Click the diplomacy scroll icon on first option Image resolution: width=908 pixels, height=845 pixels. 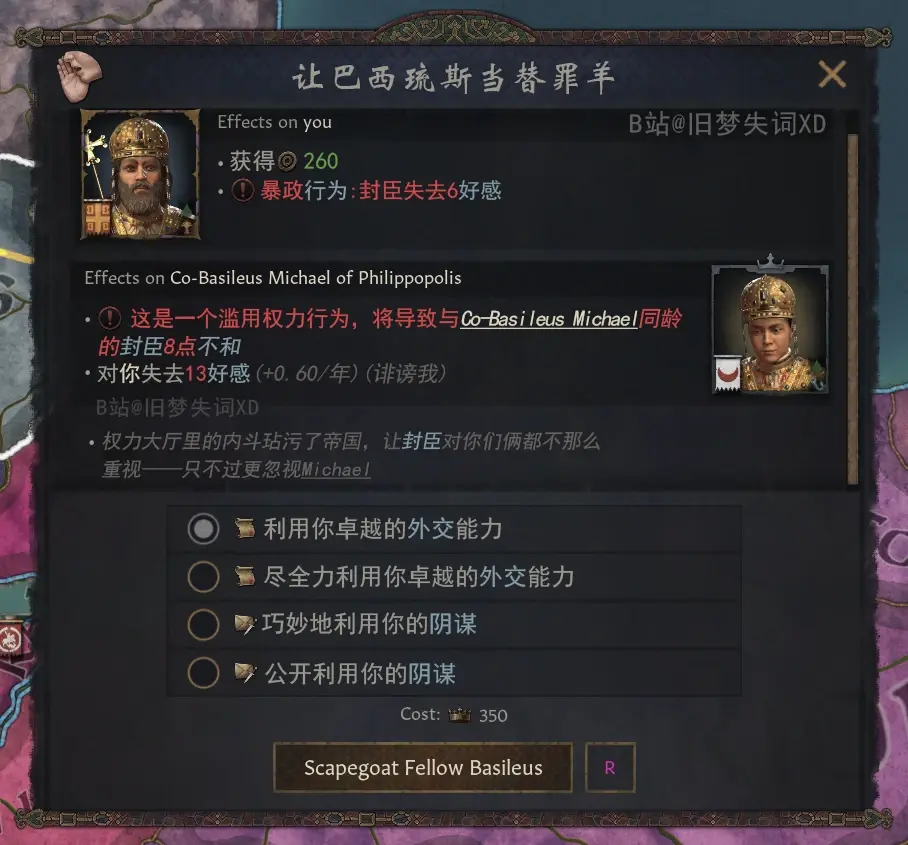245,528
